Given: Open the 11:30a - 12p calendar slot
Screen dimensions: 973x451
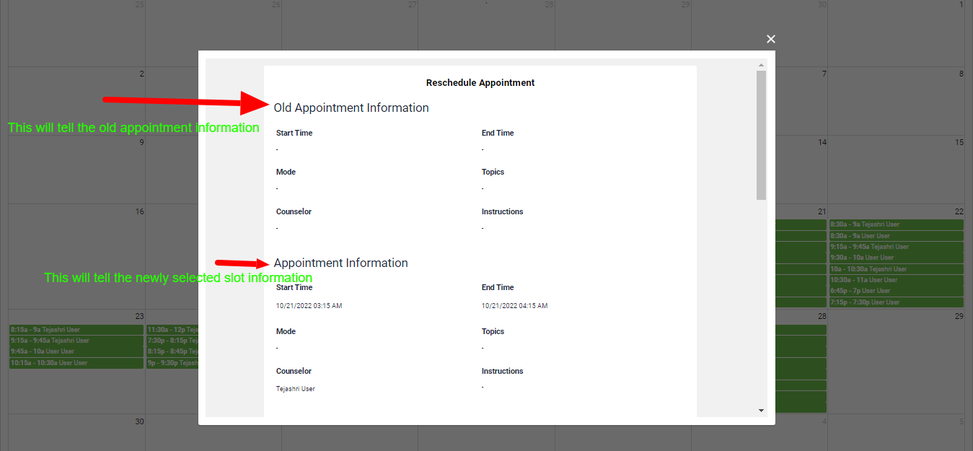Looking at the screenshot, I should tap(171, 329).
